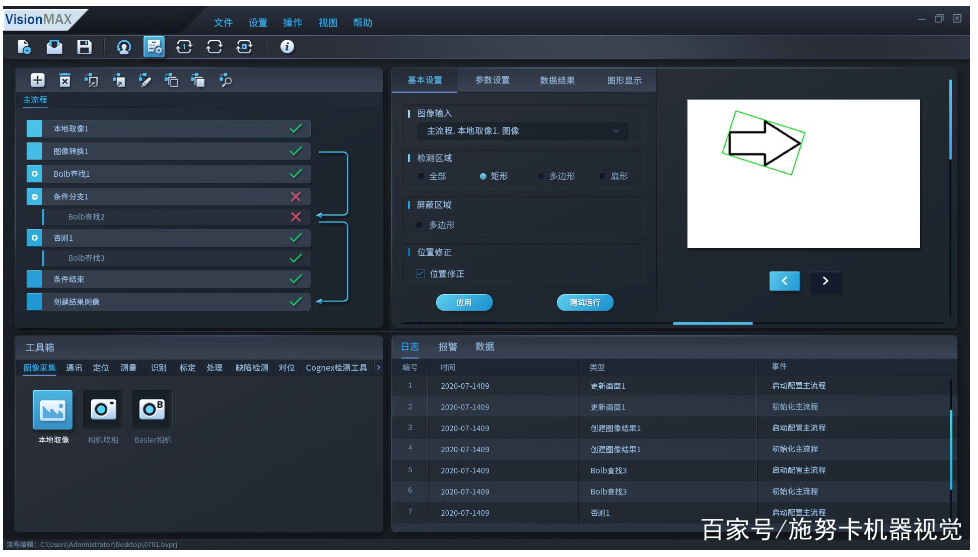
Task: Click the info icon in top toolbar
Action: pos(287,47)
